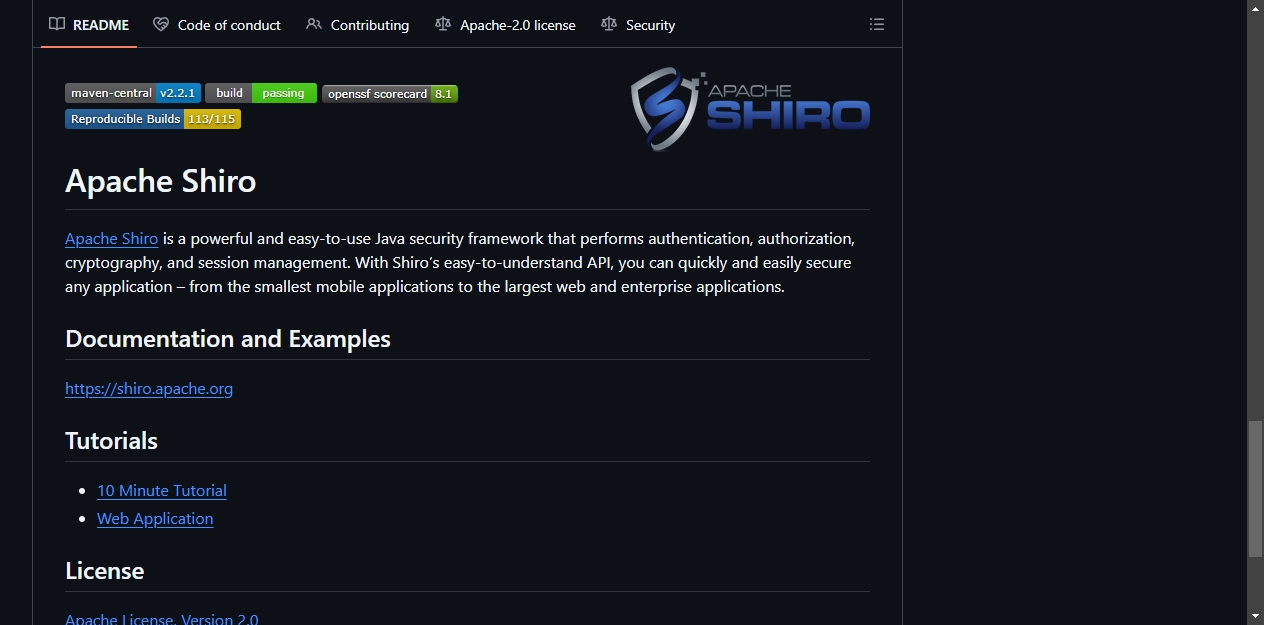
Task: Click the scale icon beside Security
Action: coord(609,24)
